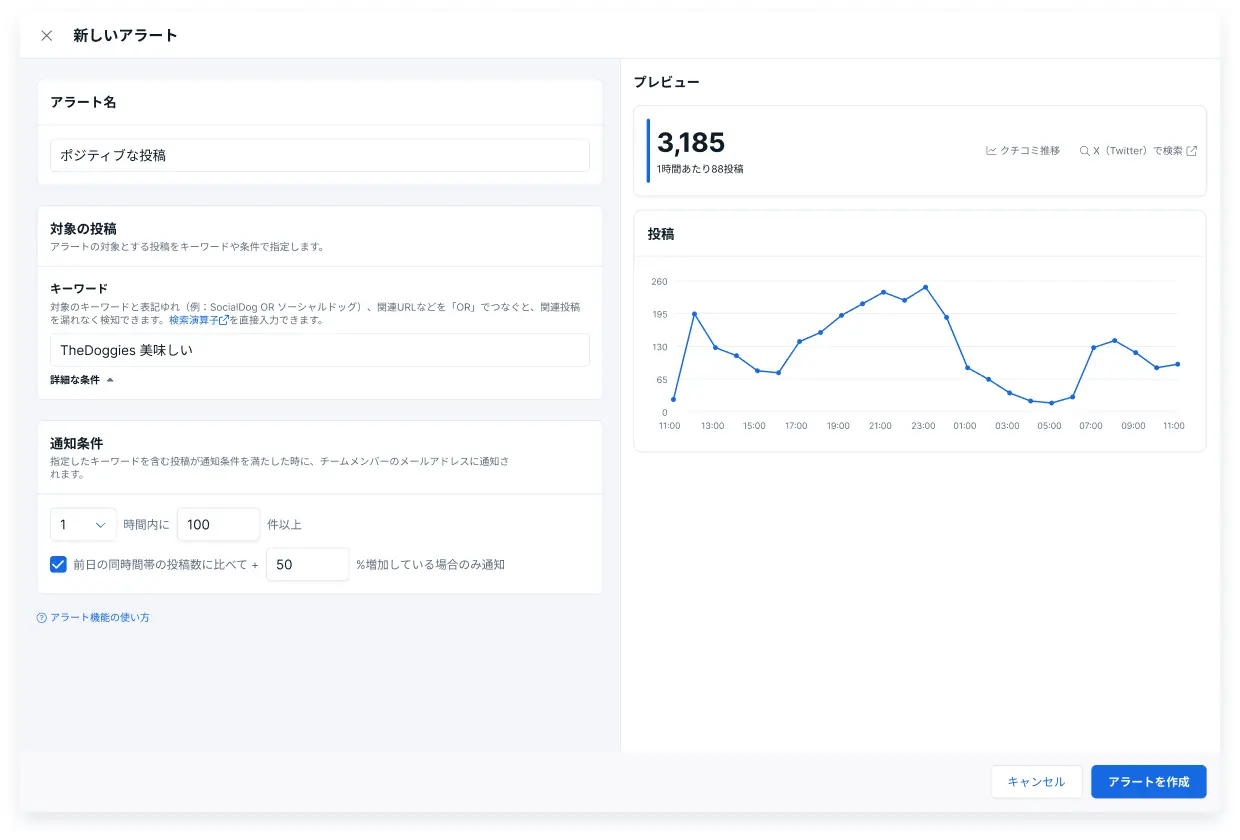Open the hours dropdown showing 1
The height and width of the screenshot is (840, 1240).
tap(83, 525)
